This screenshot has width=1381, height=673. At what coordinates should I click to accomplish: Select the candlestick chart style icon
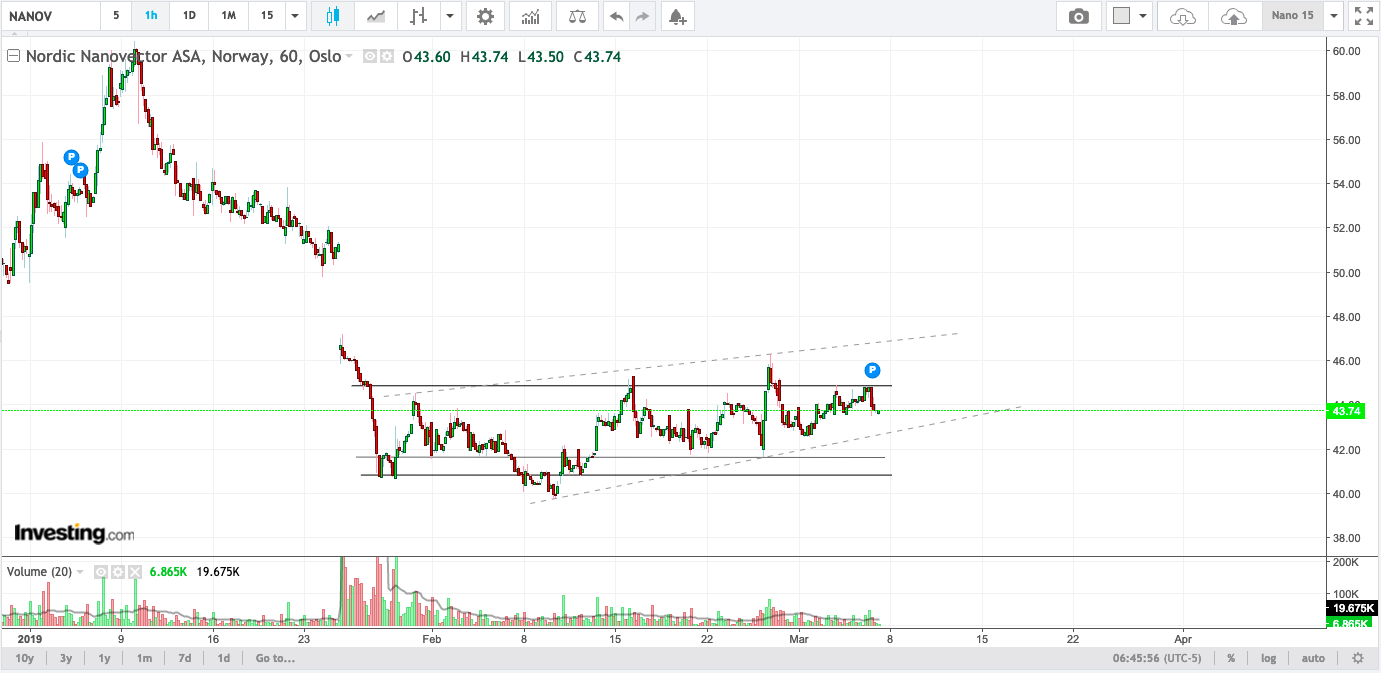click(x=333, y=16)
